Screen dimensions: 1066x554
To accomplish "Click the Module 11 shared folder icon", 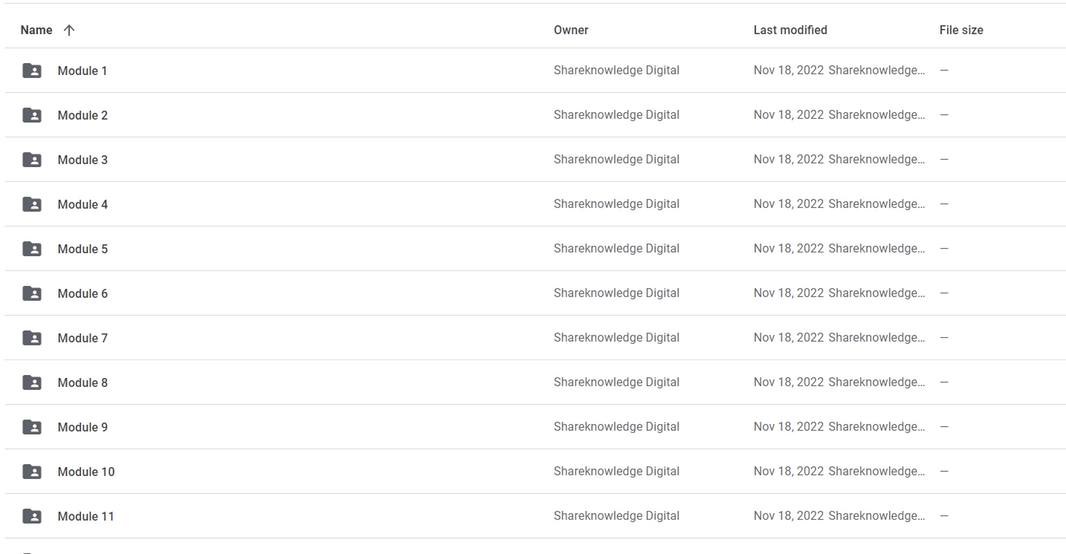I will pyautogui.click(x=32, y=516).
